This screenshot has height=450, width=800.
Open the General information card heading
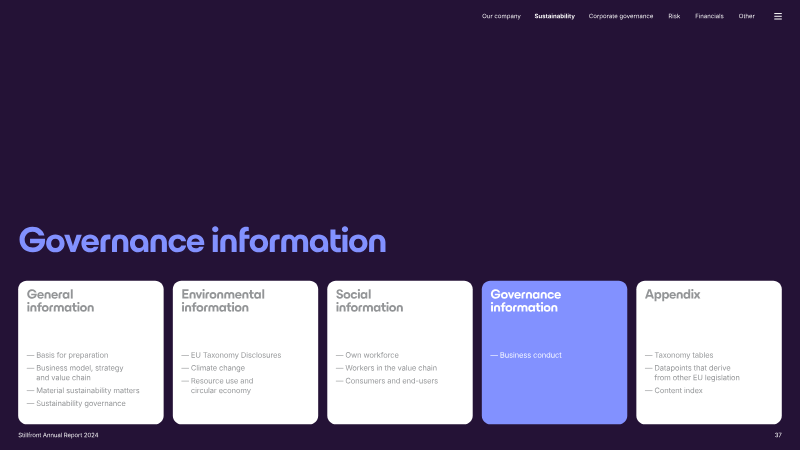pos(60,301)
